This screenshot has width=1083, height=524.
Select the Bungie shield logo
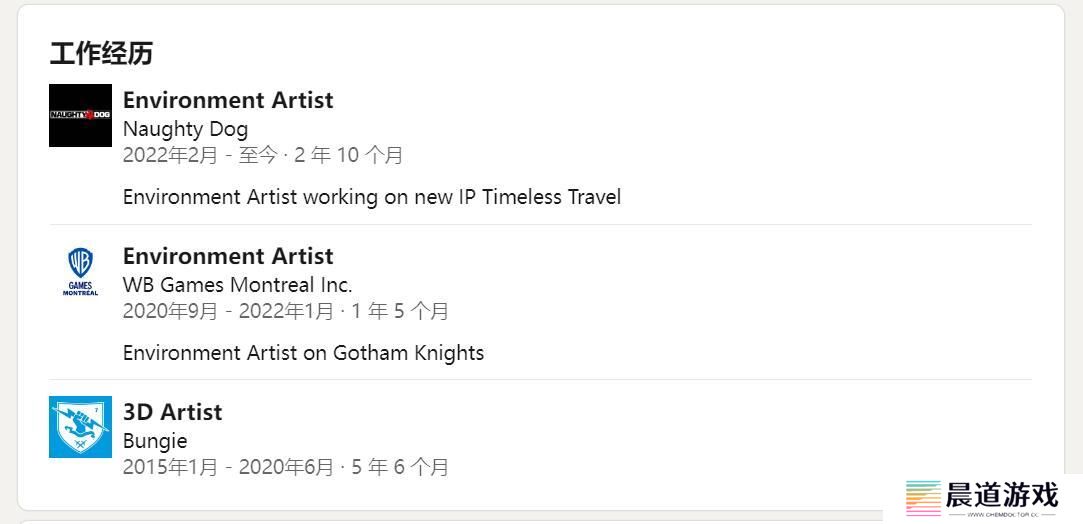80,427
